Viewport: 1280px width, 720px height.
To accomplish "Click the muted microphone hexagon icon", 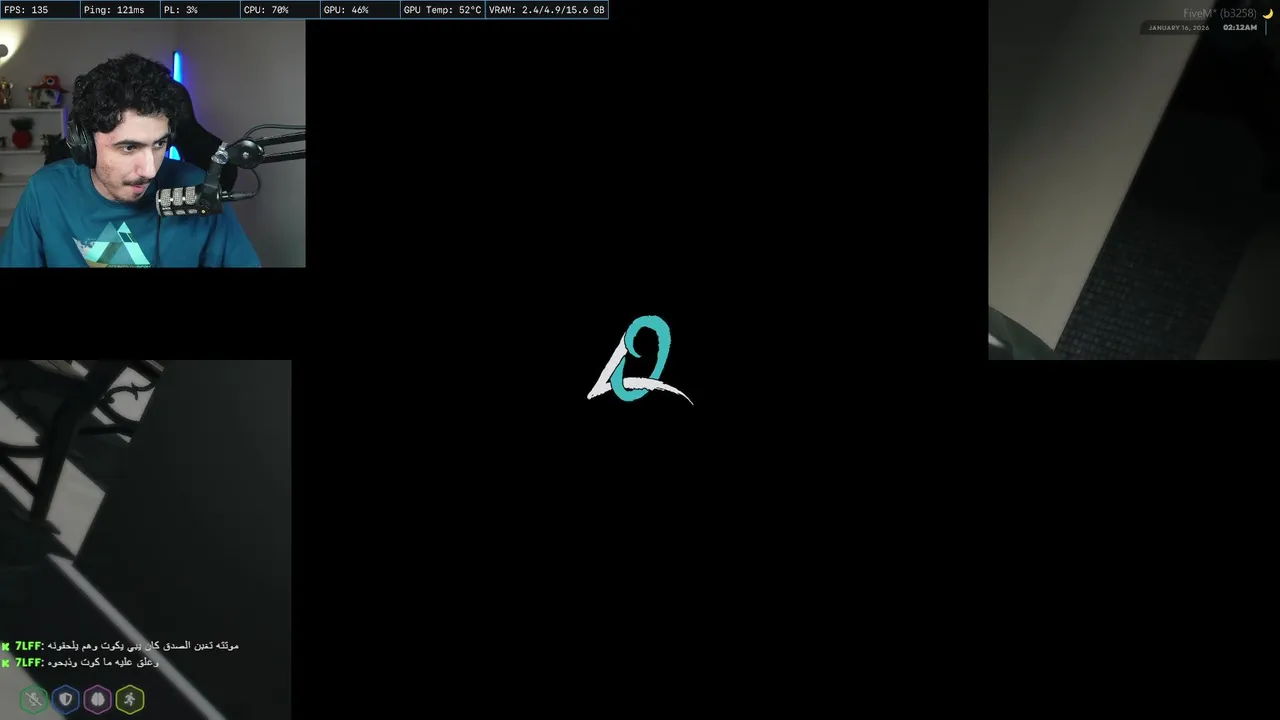I will pyautogui.click(x=34, y=700).
